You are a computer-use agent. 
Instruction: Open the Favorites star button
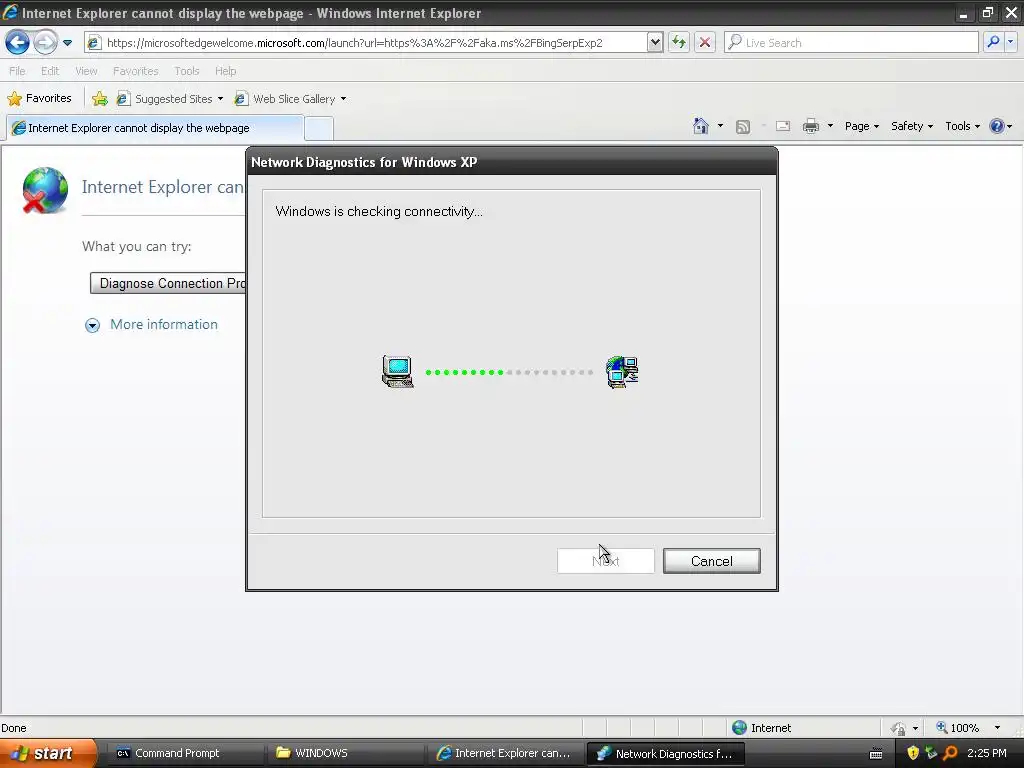[x=39, y=99]
